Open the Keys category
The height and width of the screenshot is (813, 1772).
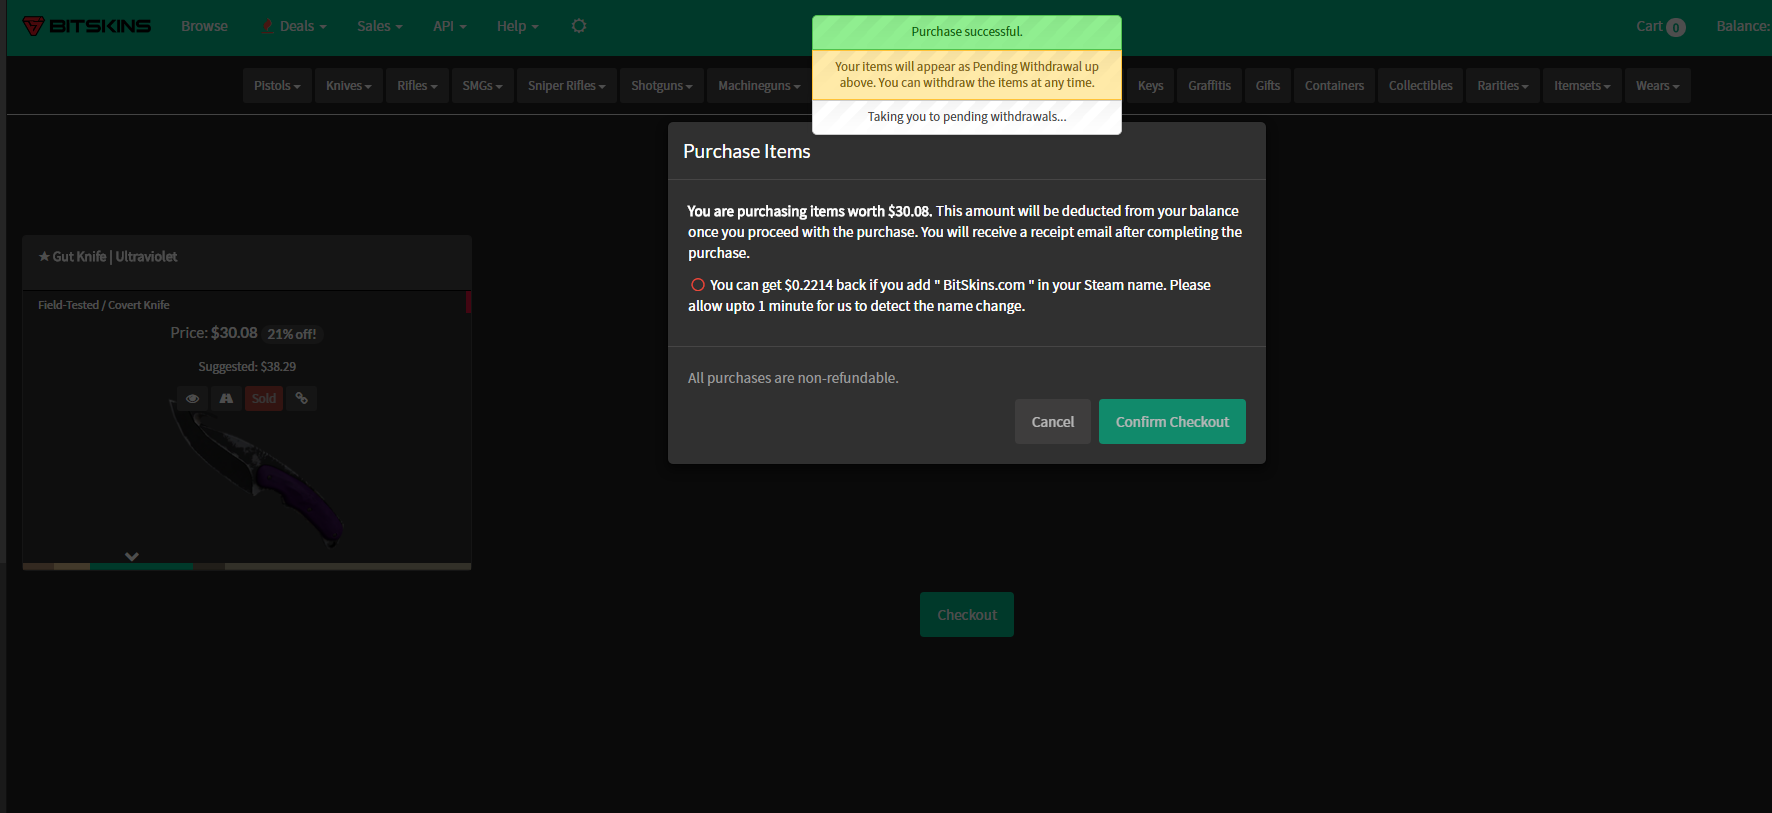click(1150, 86)
